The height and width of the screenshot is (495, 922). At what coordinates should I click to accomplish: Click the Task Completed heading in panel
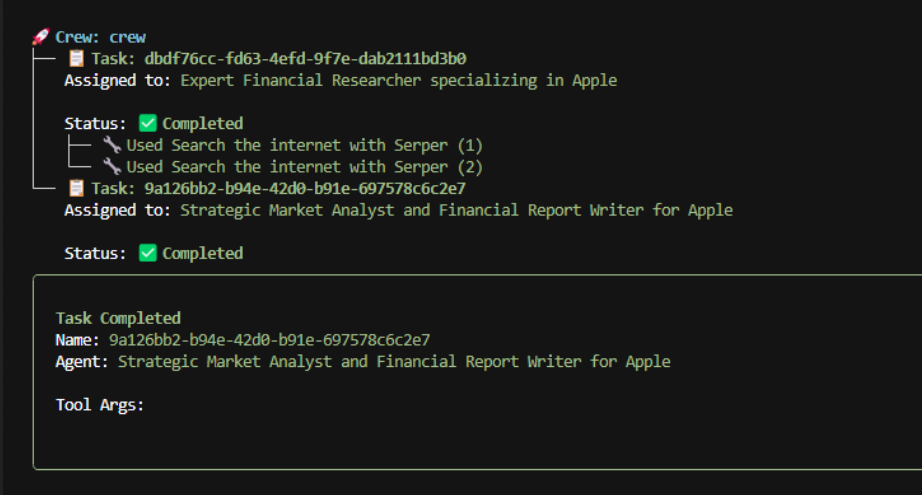(118, 318)
